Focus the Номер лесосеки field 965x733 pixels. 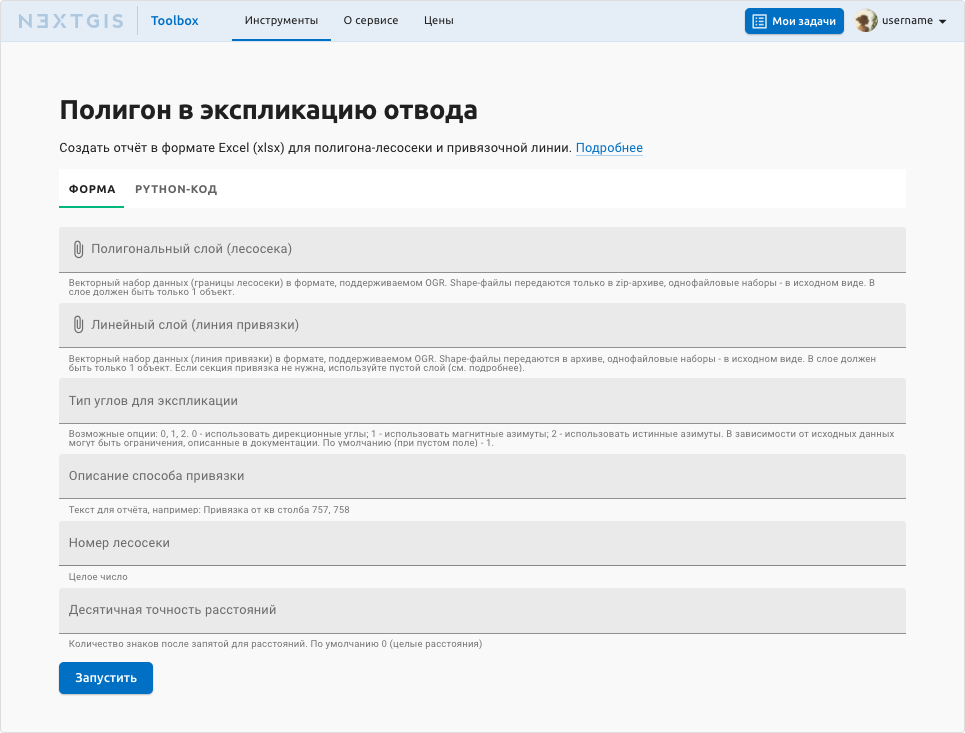482,543
